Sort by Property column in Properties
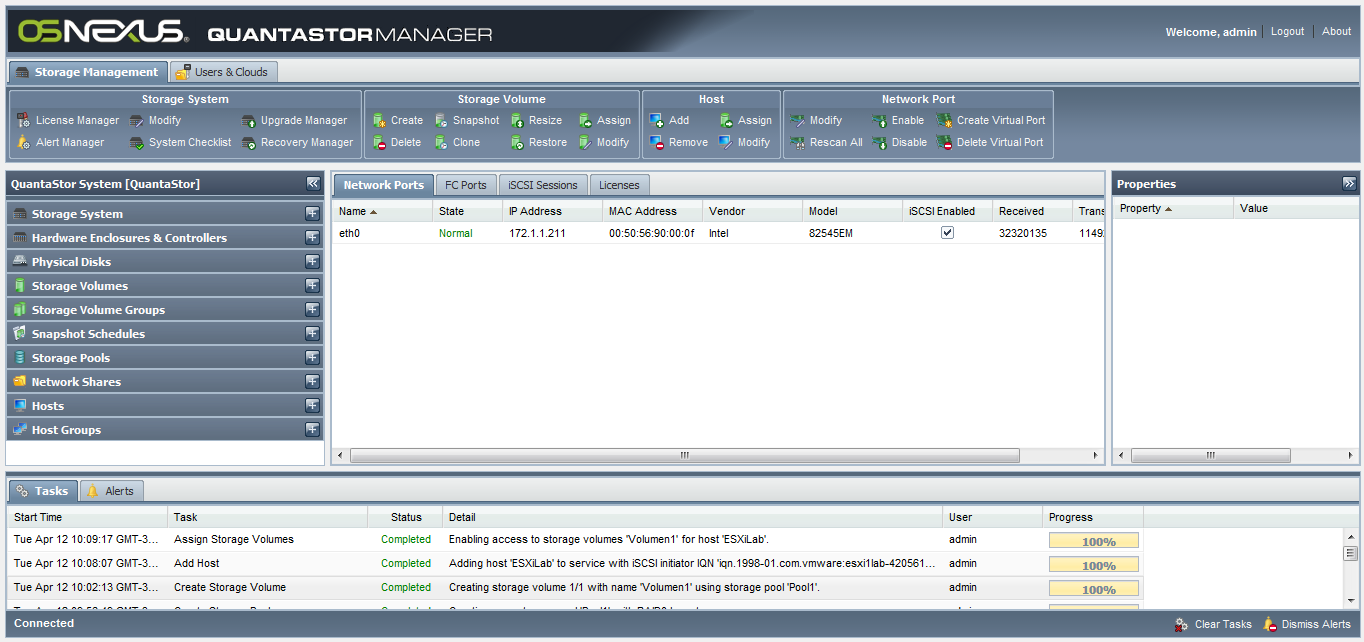The width and height of the screenshot is (1364, 642). 1174,208
